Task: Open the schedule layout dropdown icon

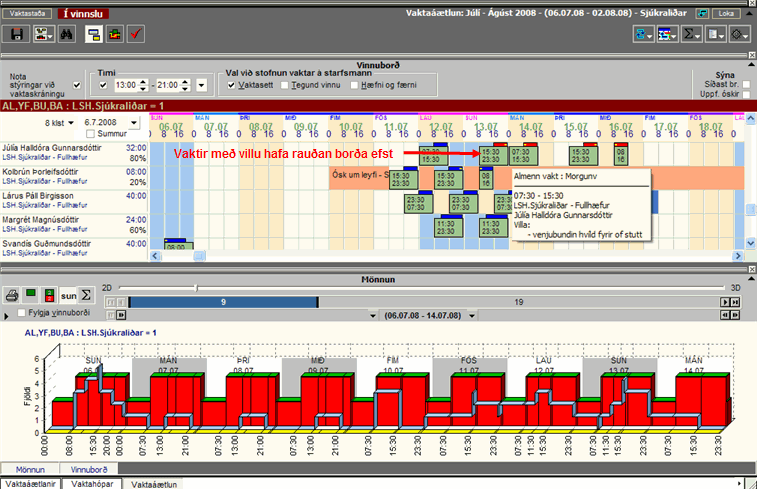Action: 43,34
